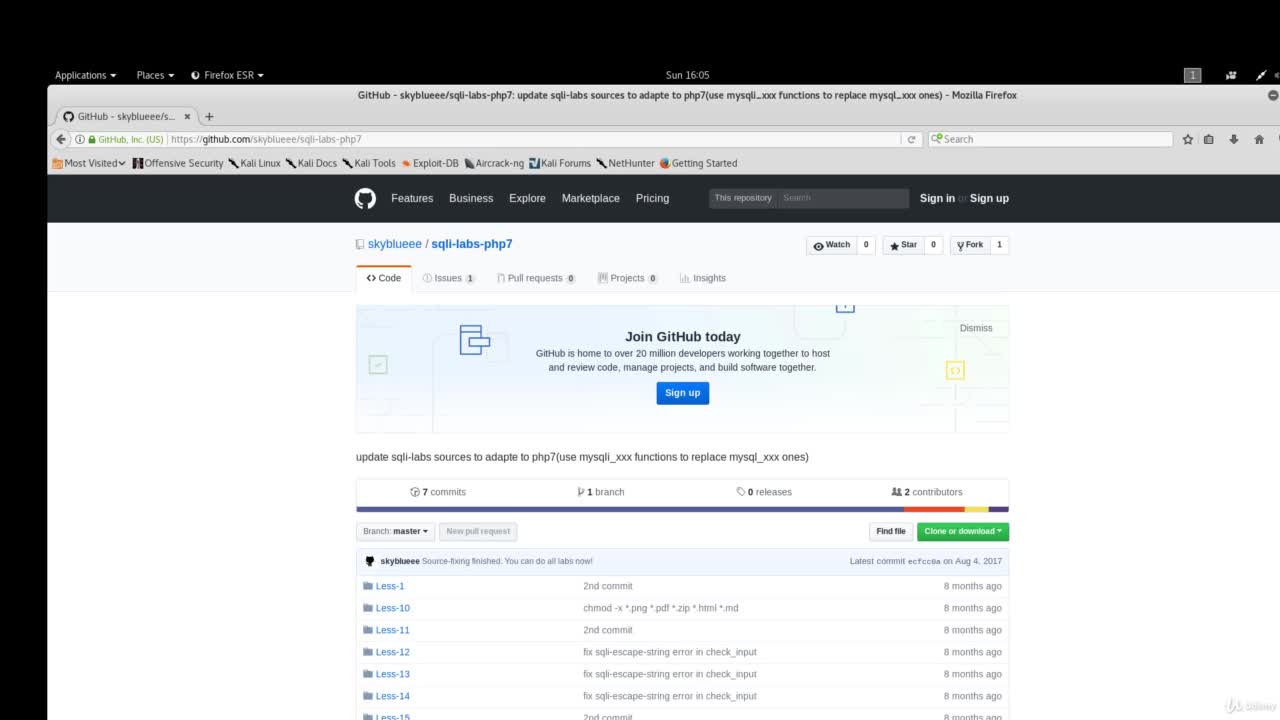Open the Firefox downloads arrow icon
Viewport: 1280px width, 720px height.
click(x=1234, y=139)
